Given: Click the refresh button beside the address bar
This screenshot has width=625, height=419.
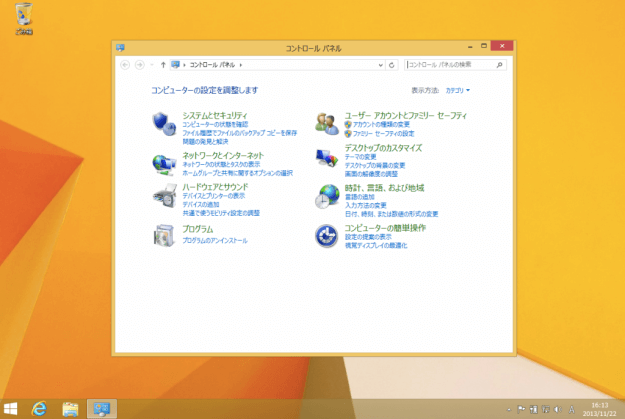Looking at the screenshot, I should click(392, 64).
